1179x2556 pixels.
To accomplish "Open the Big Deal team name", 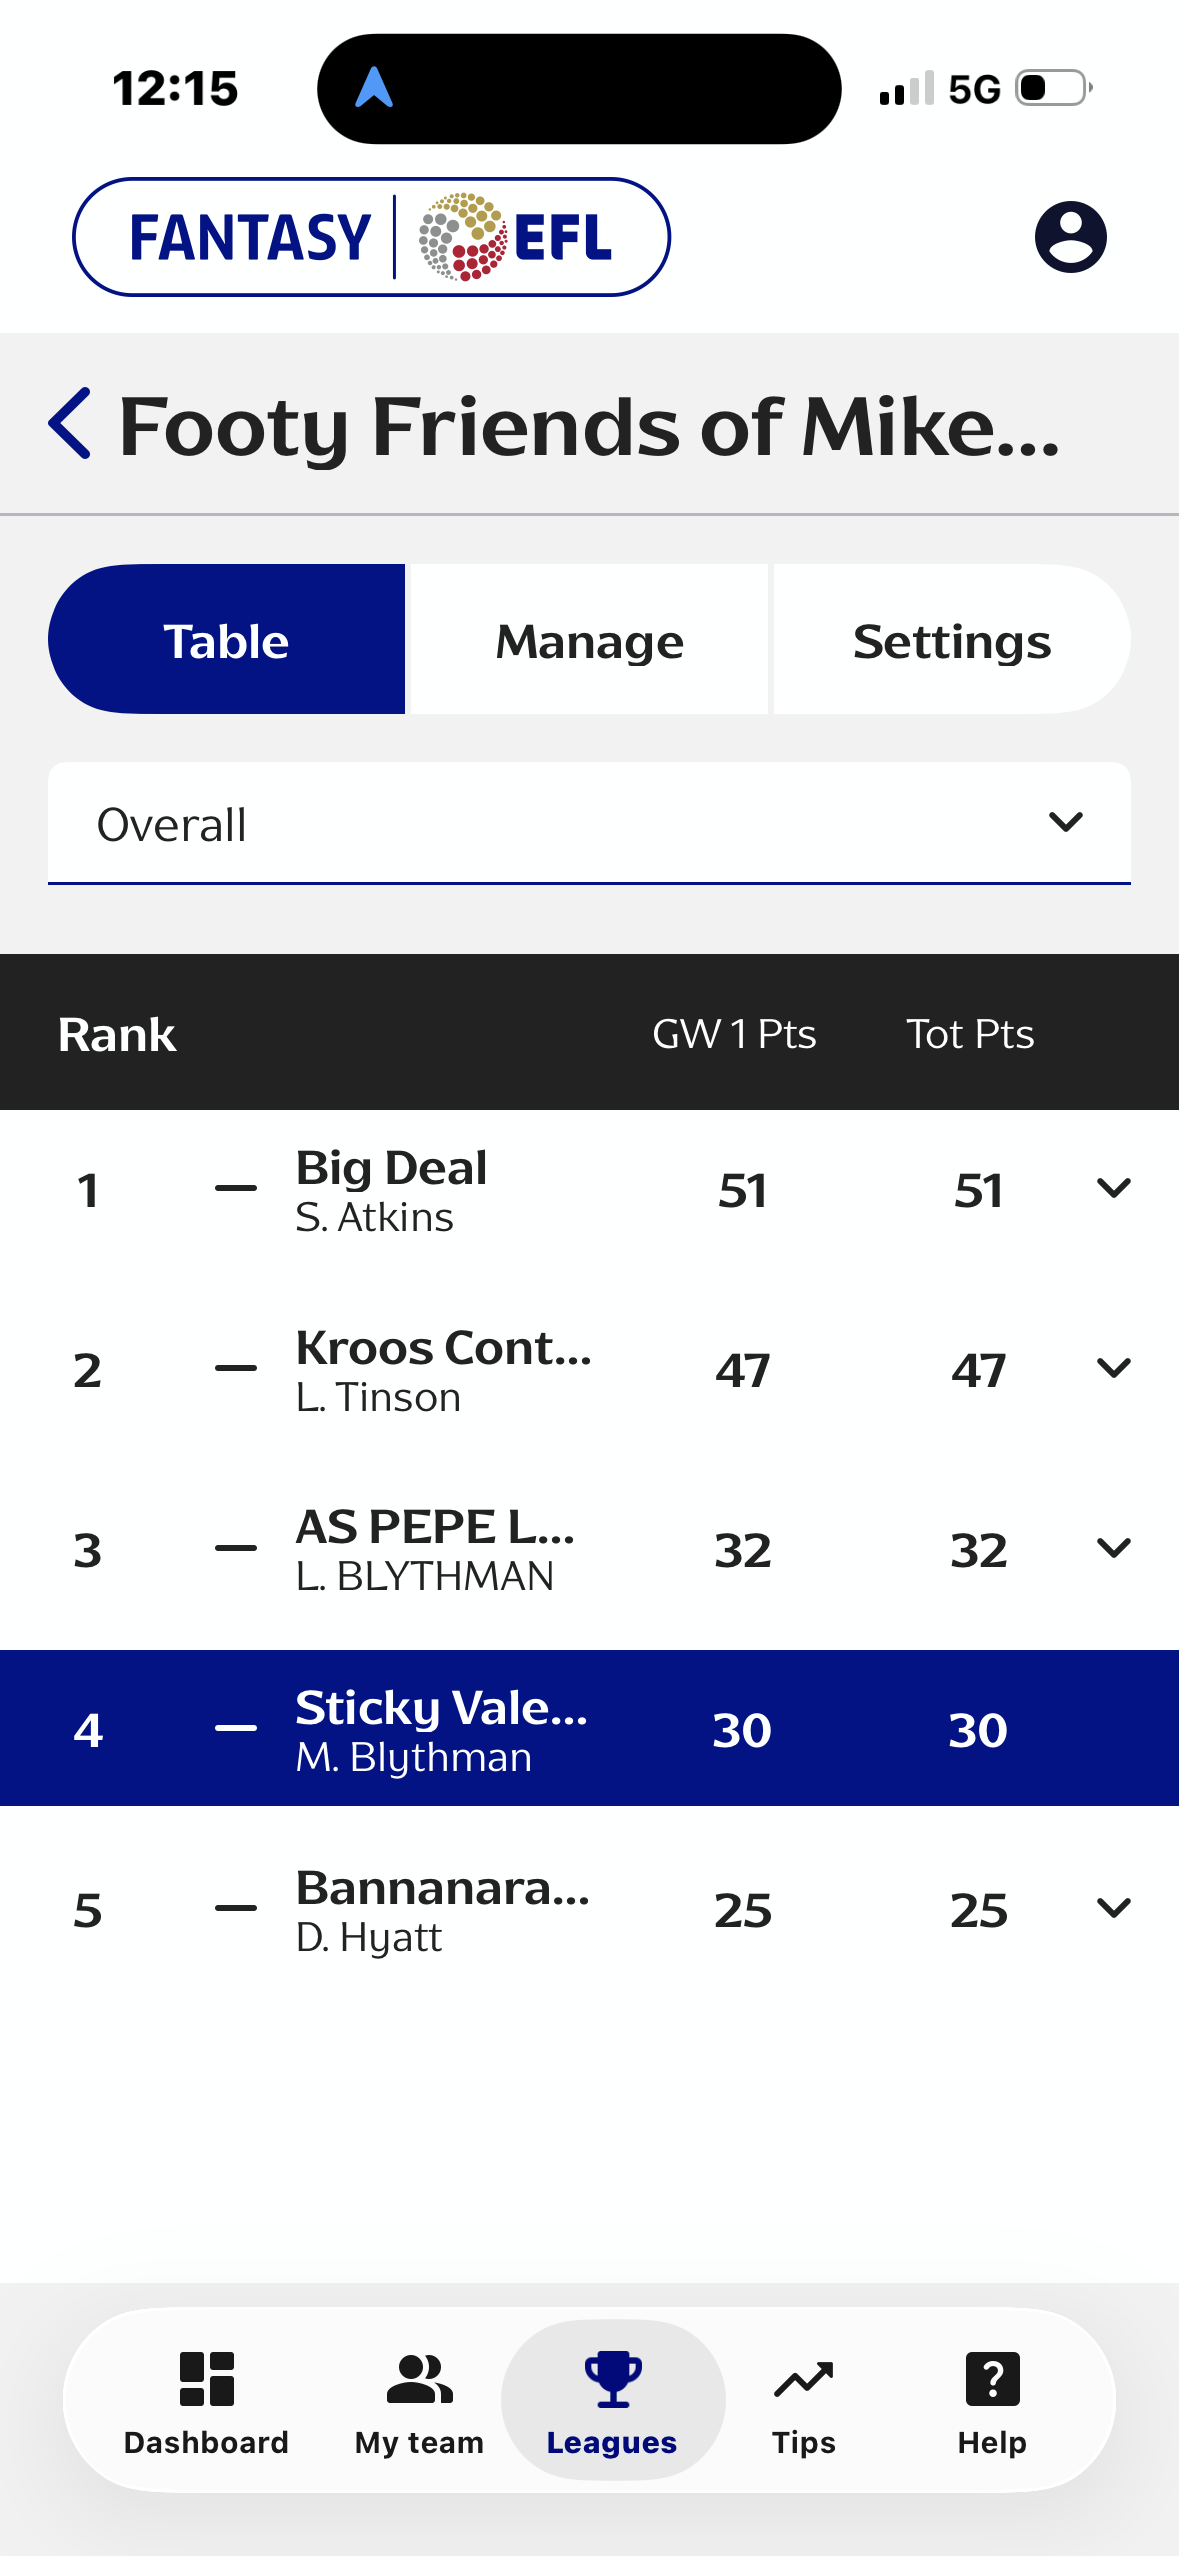I will point(391,1168).
